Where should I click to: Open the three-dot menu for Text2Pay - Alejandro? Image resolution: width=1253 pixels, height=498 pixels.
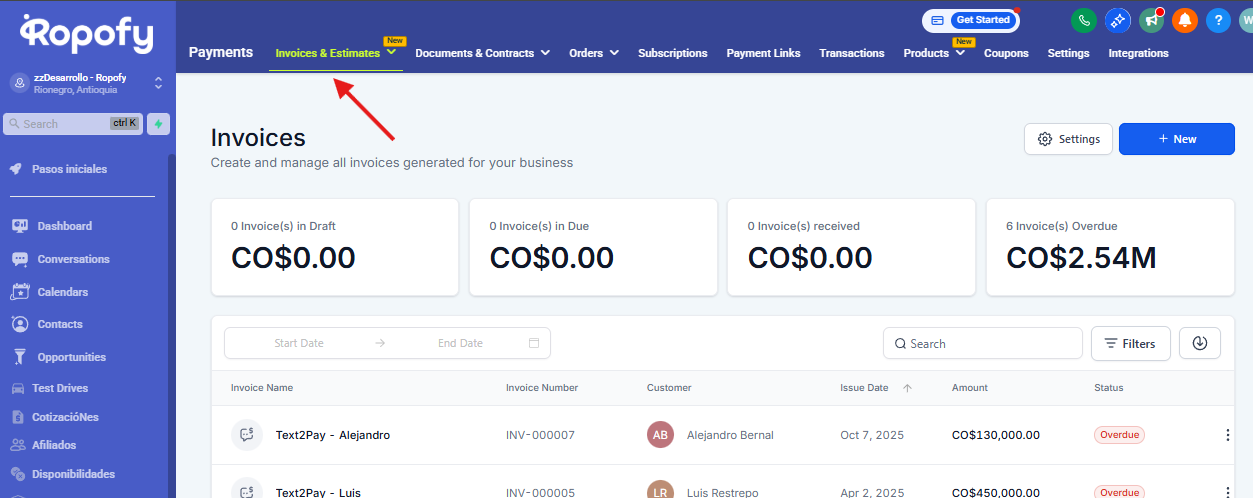1228,435
